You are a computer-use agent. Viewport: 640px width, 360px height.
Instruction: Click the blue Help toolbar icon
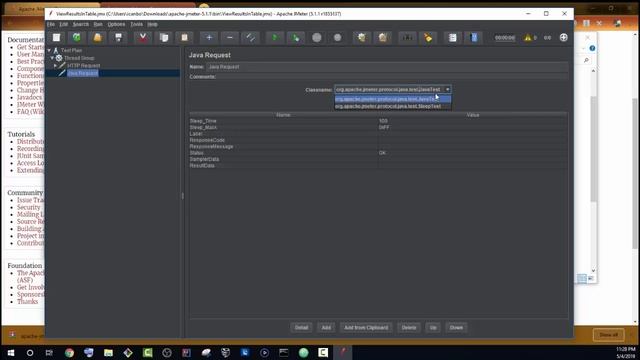473,38
